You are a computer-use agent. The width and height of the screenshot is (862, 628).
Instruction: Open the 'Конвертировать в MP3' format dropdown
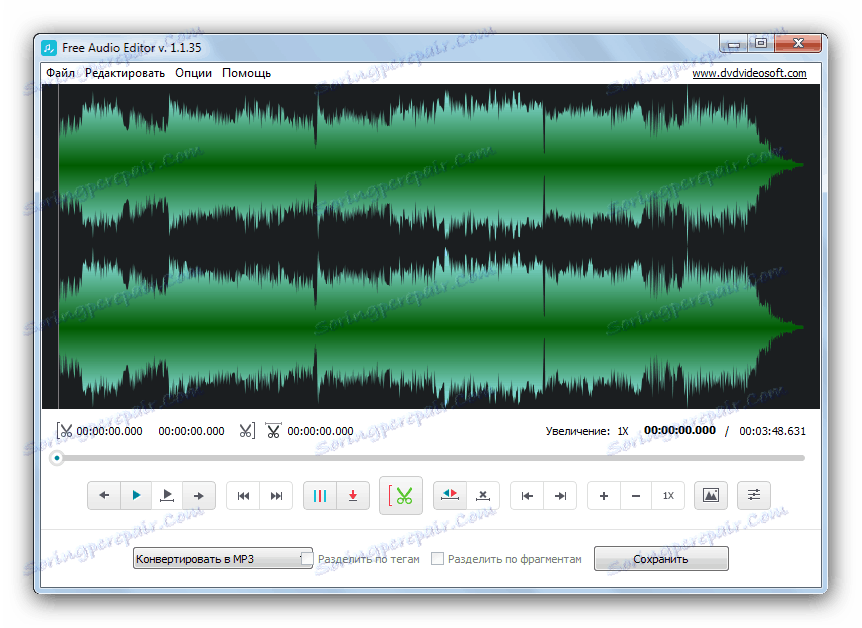(223, 559)
